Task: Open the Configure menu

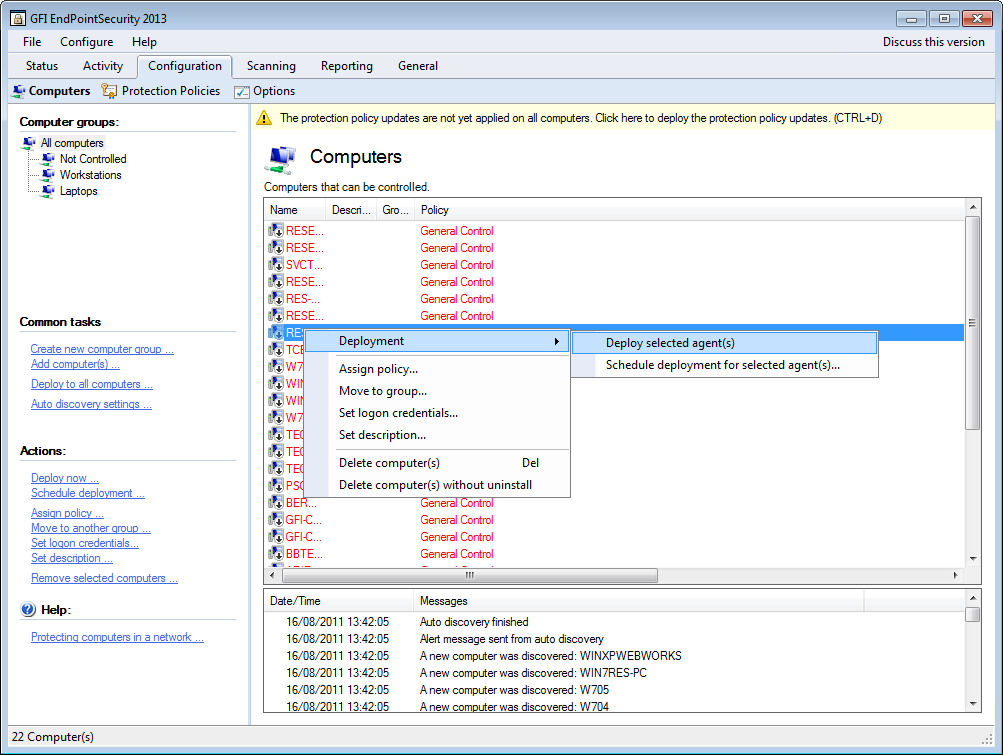Action: pyautogui.click(x=86, y=42)
